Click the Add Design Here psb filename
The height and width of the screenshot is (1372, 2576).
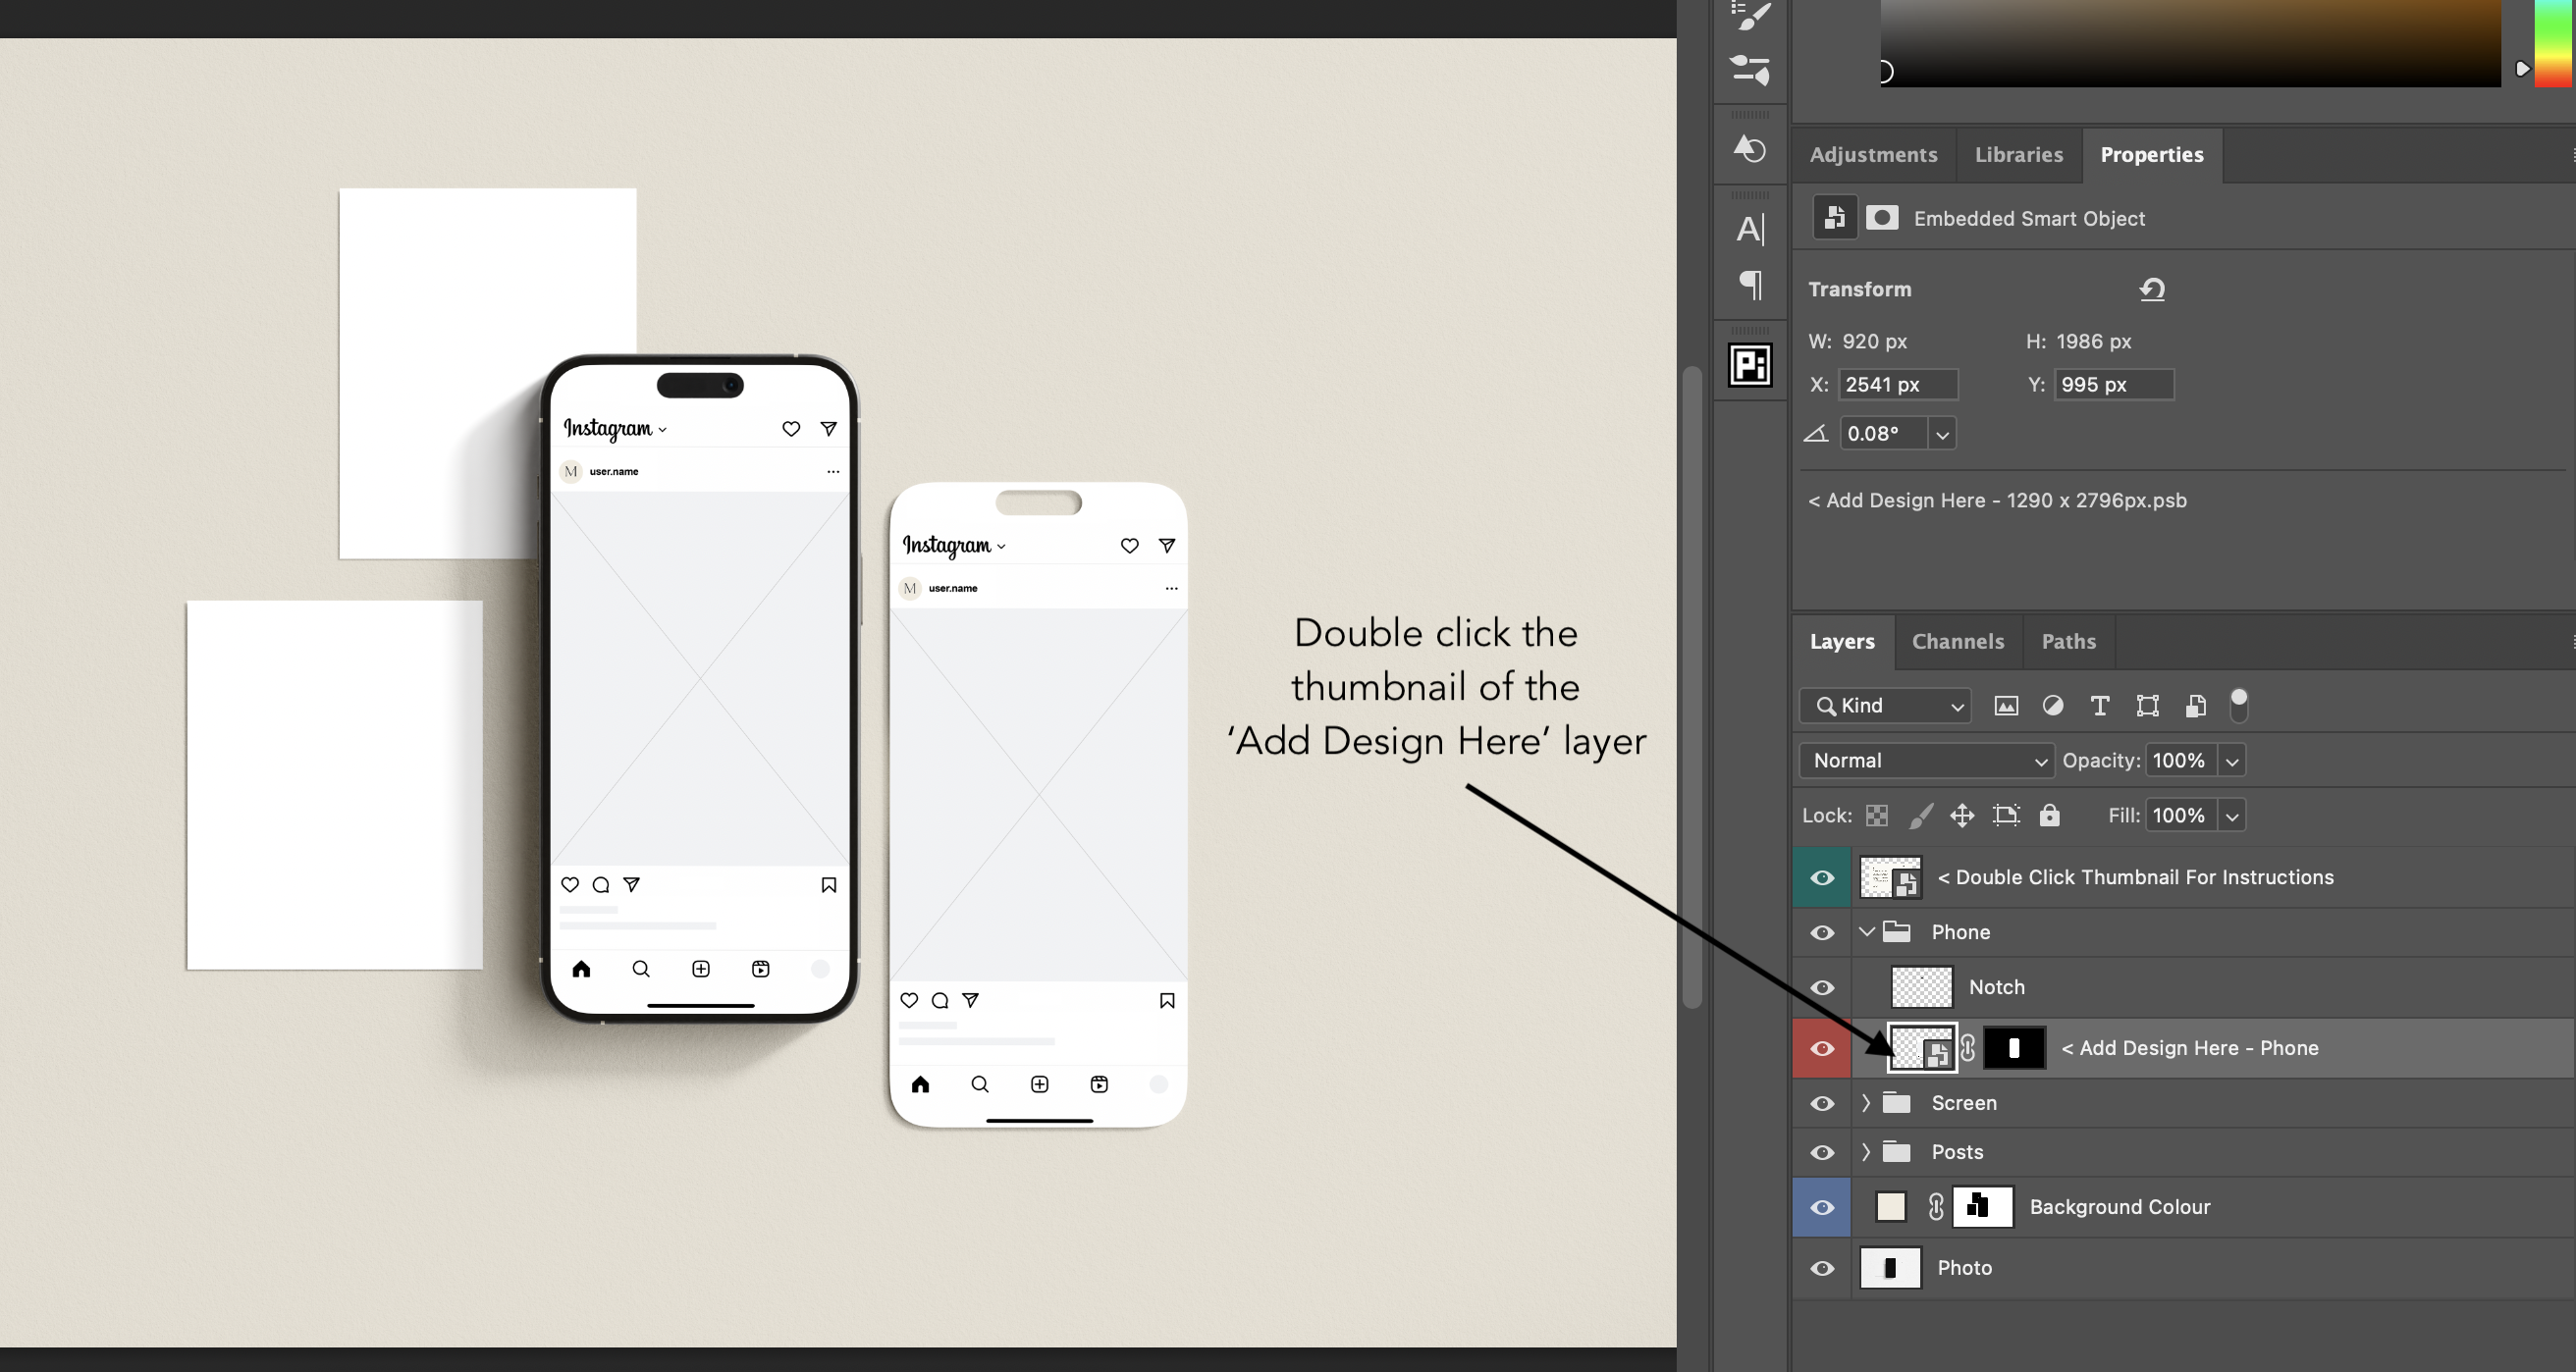1997,501
